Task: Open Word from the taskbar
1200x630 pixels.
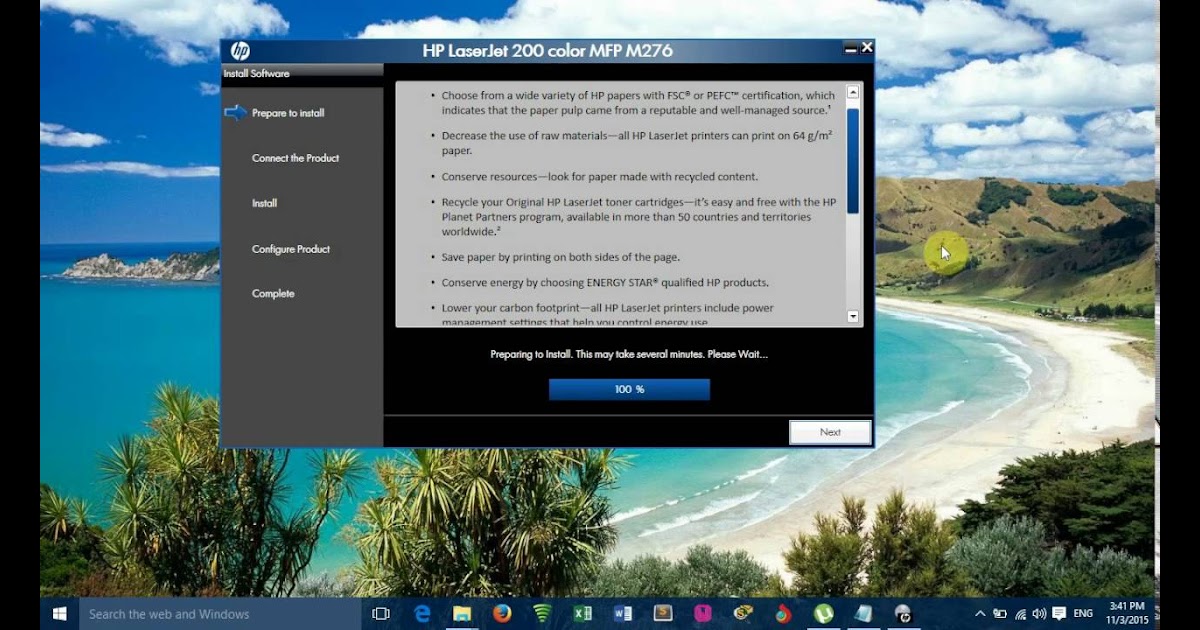Action: 622,613
